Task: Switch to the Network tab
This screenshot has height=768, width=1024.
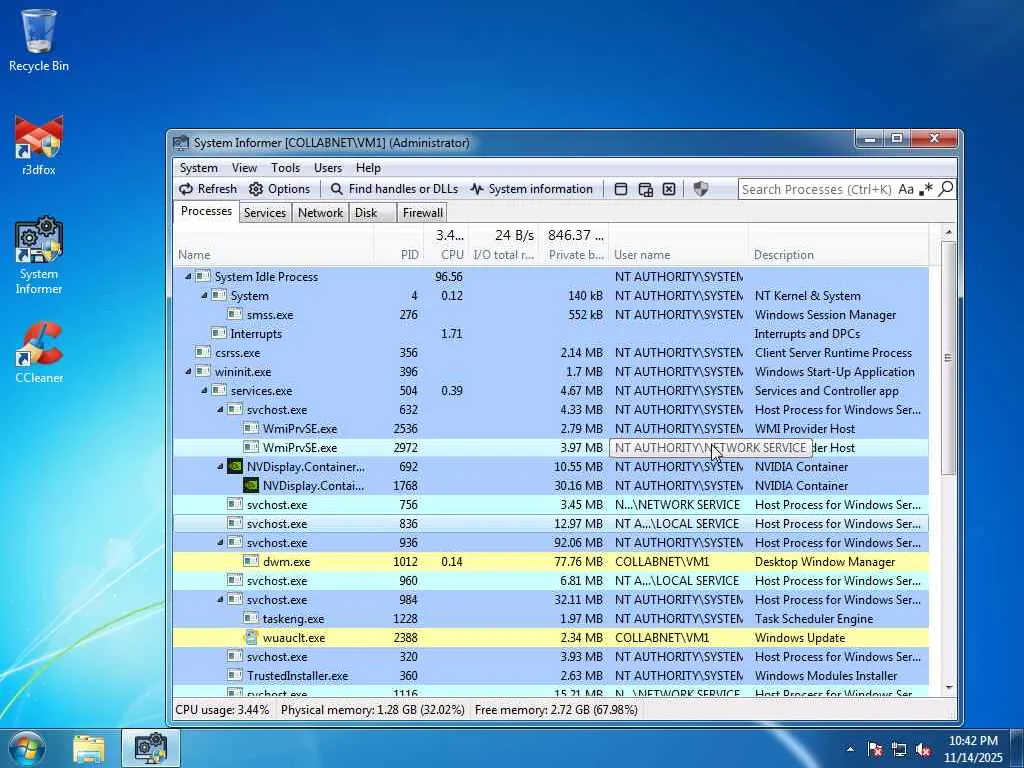Action: pos(320,213)
